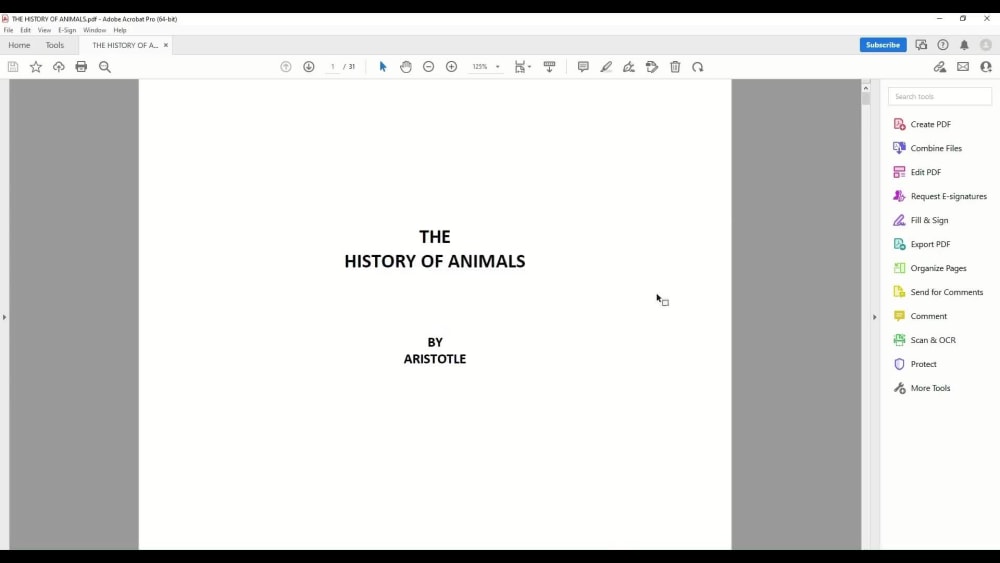Click the share with others person icon
1000x563 pixels.
pos(986,67)
